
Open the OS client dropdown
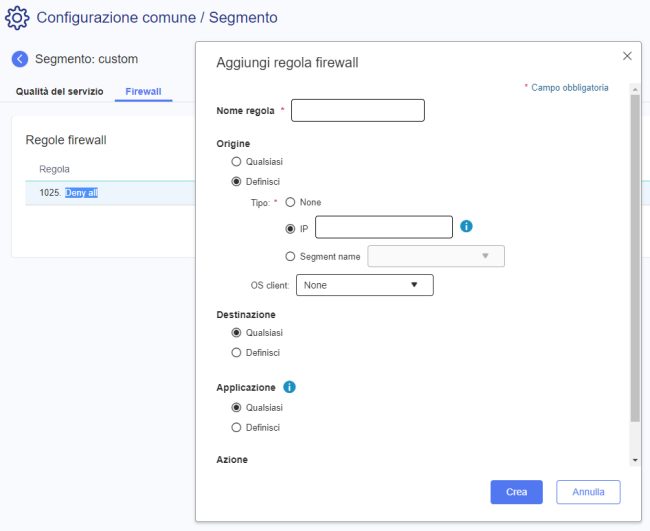click(364, 285)
